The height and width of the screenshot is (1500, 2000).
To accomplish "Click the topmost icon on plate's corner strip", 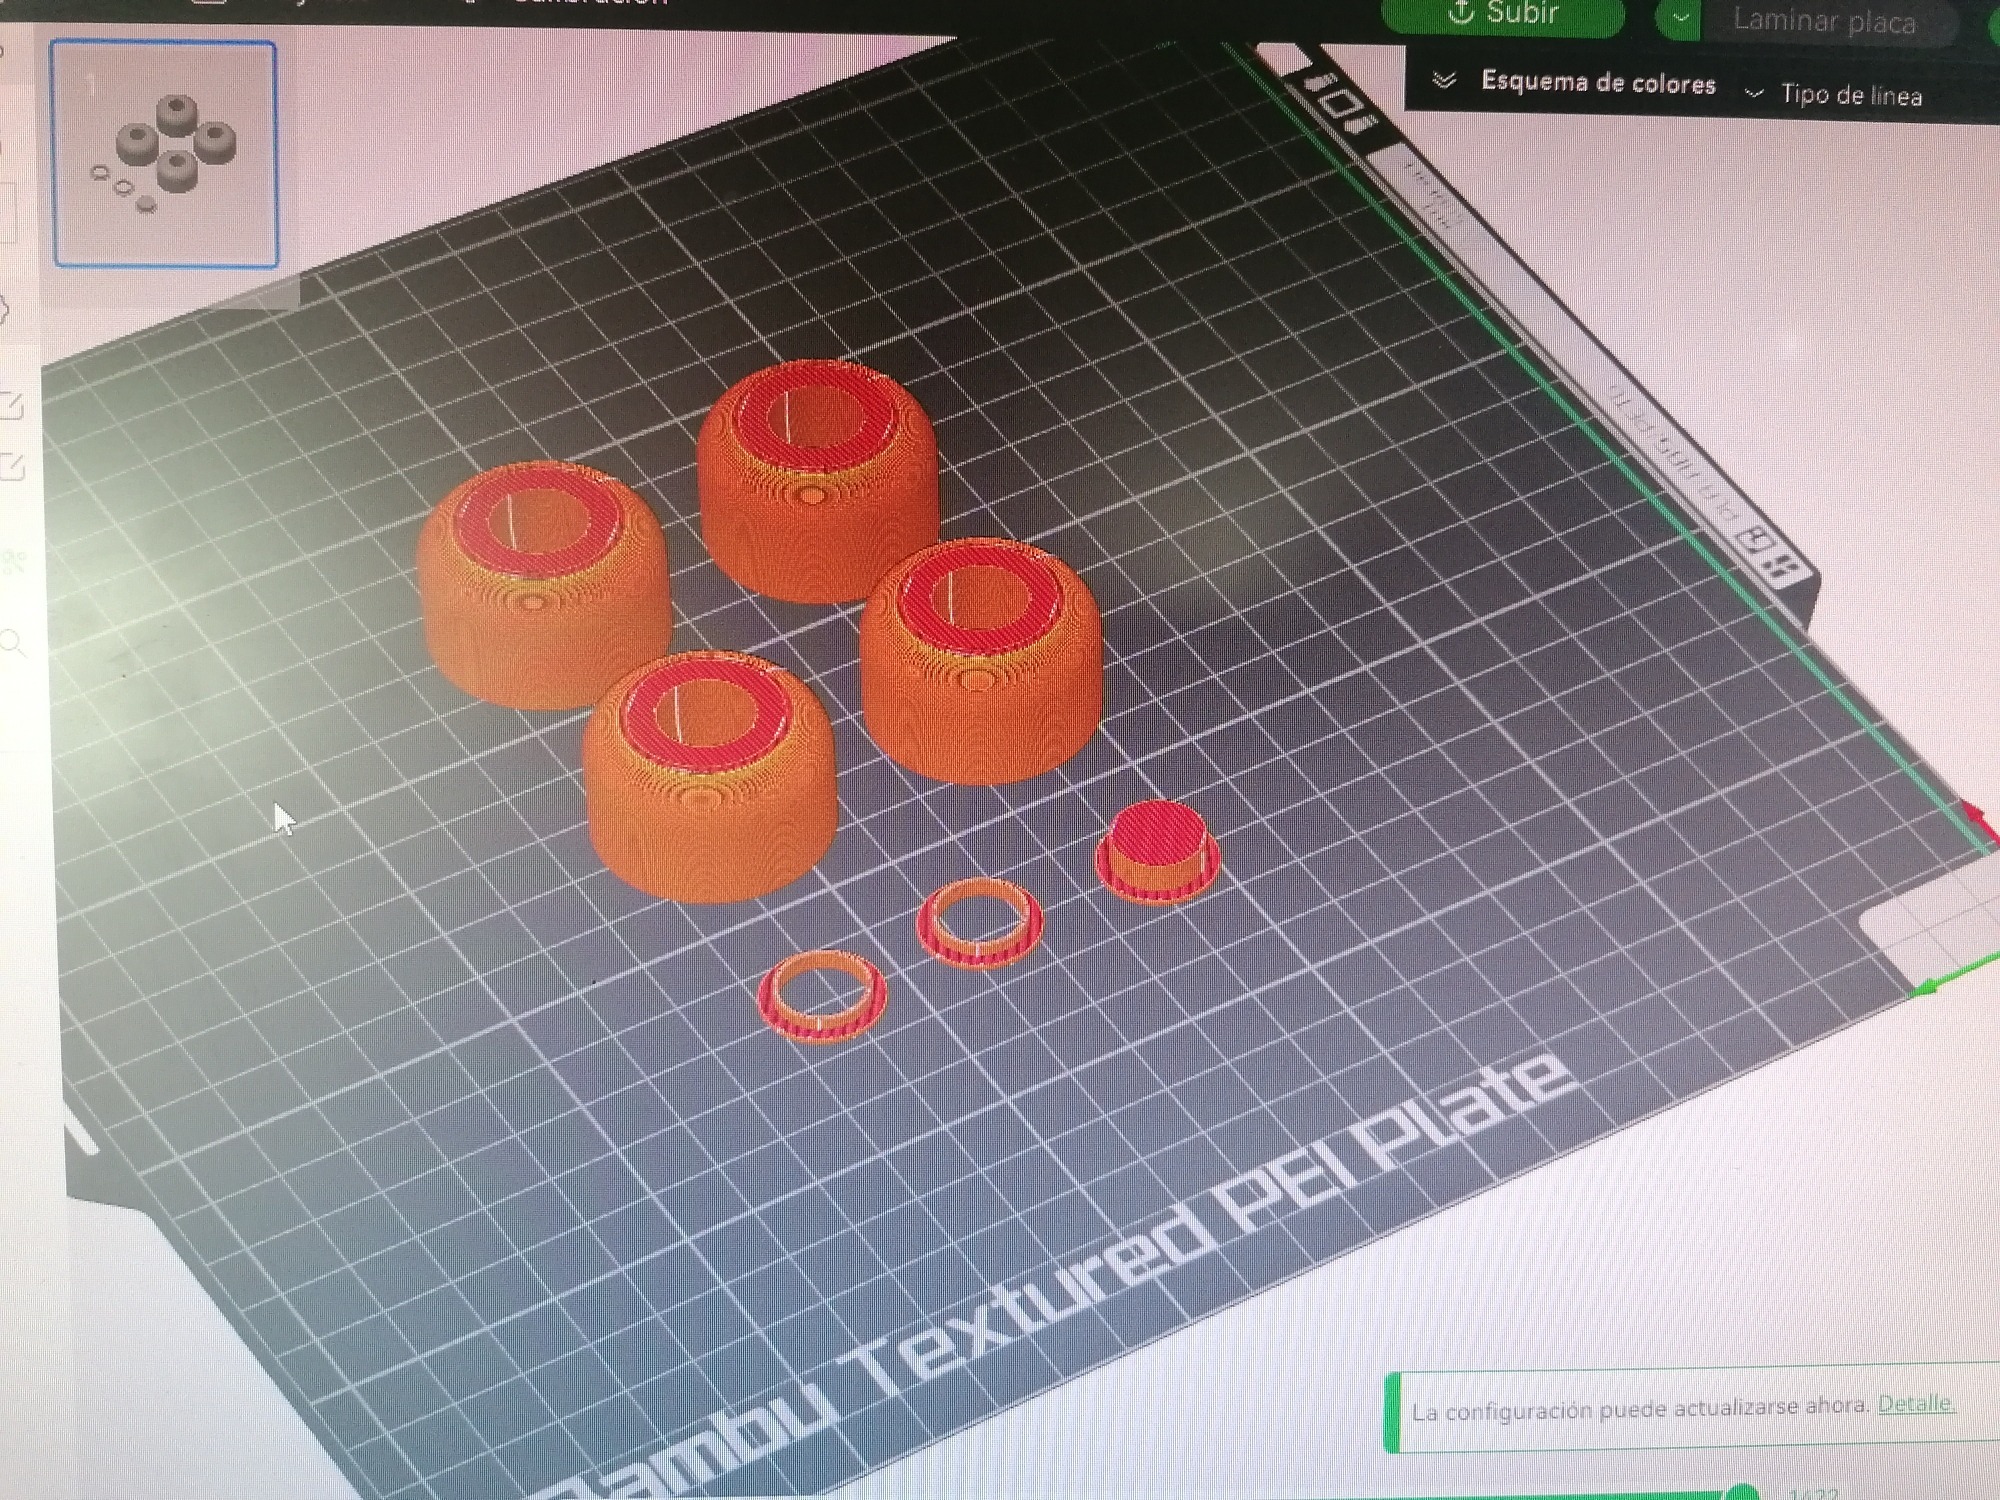I will click(x=1318, y=81).
